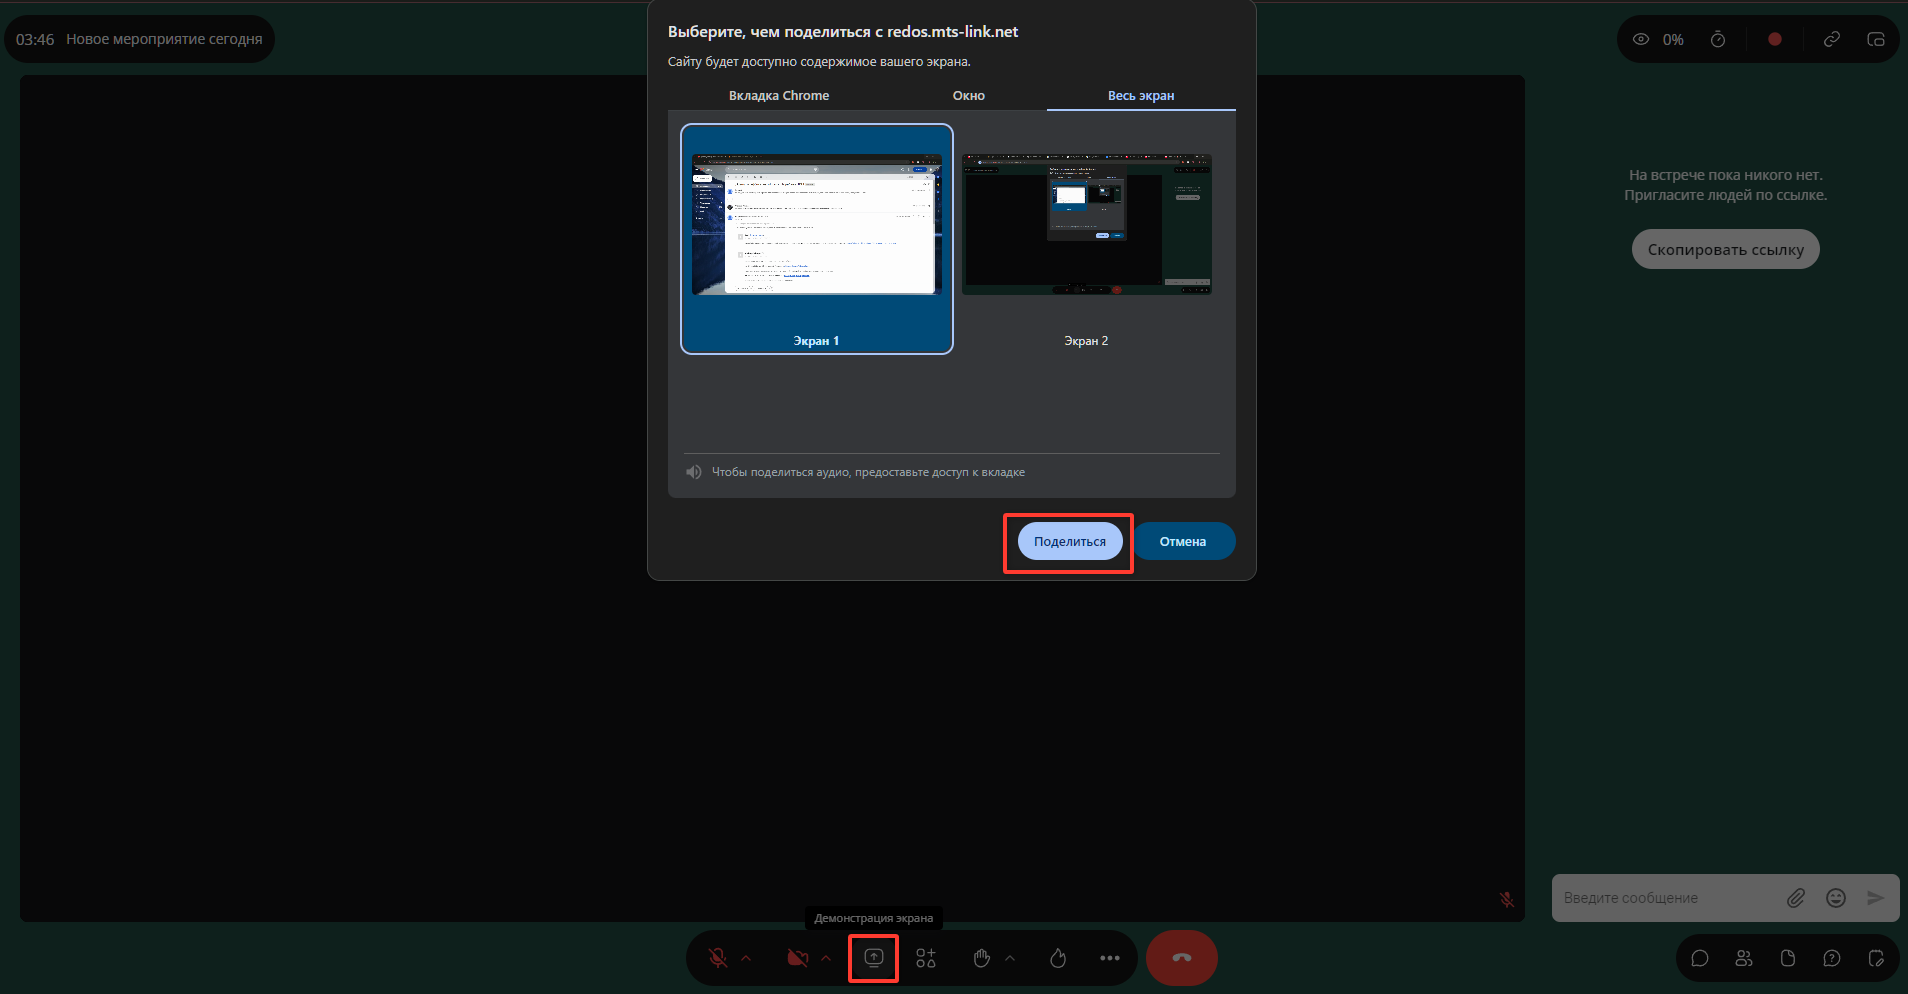
Task: Expand camera options arrow
Action: point(826,958)
